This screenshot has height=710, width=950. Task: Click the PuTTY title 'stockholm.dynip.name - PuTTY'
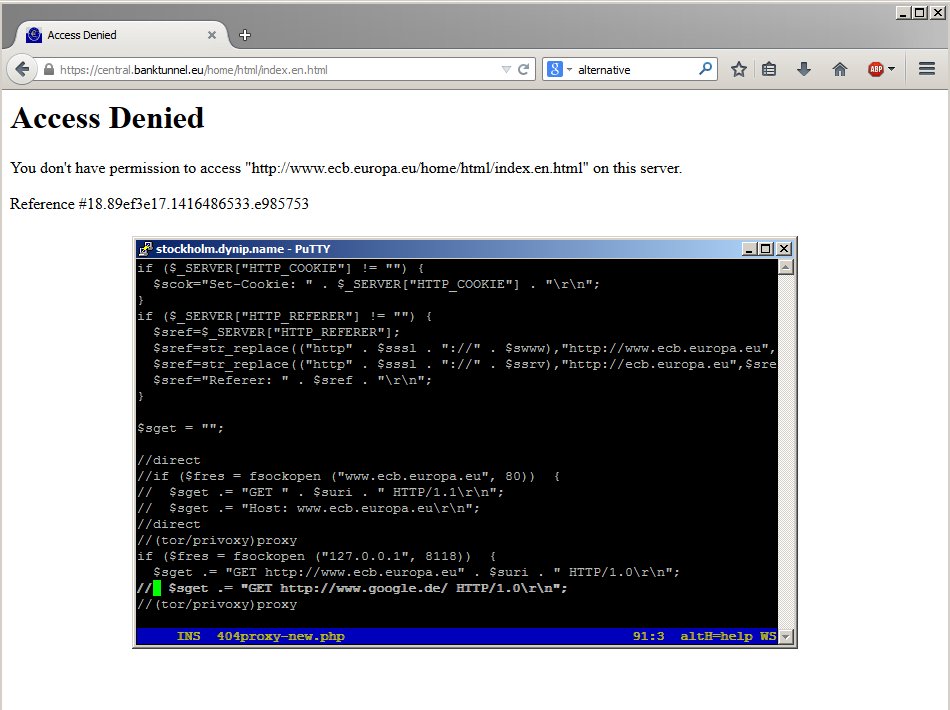tap(243, 249)
